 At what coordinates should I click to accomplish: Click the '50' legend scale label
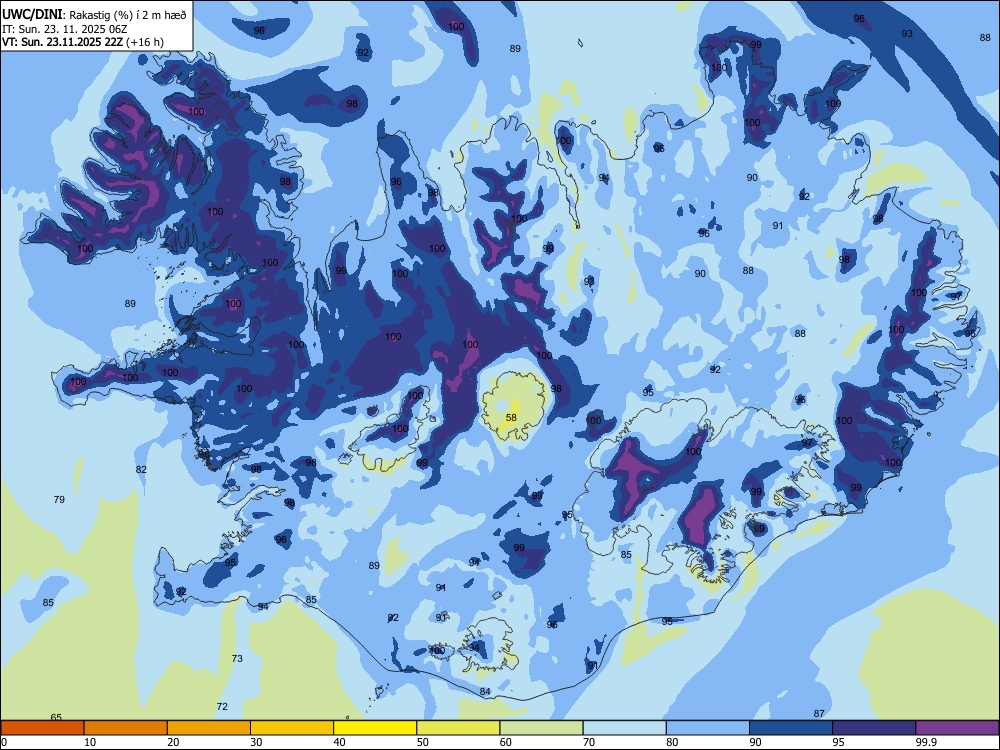pyautogui.click(x=423, y=742)
